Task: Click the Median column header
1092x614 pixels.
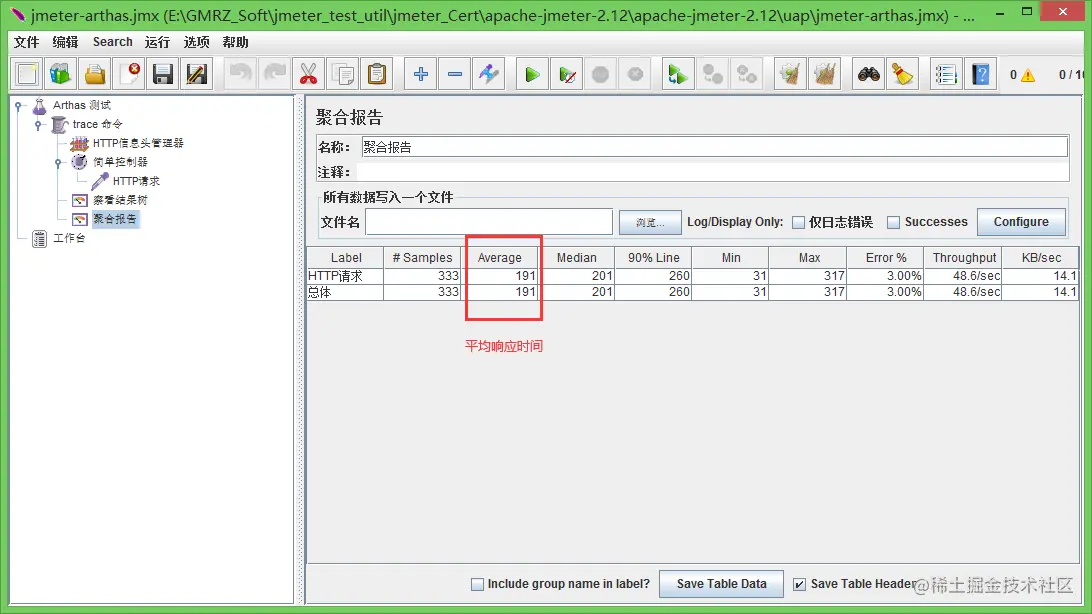Action: [x=577, y=258]
